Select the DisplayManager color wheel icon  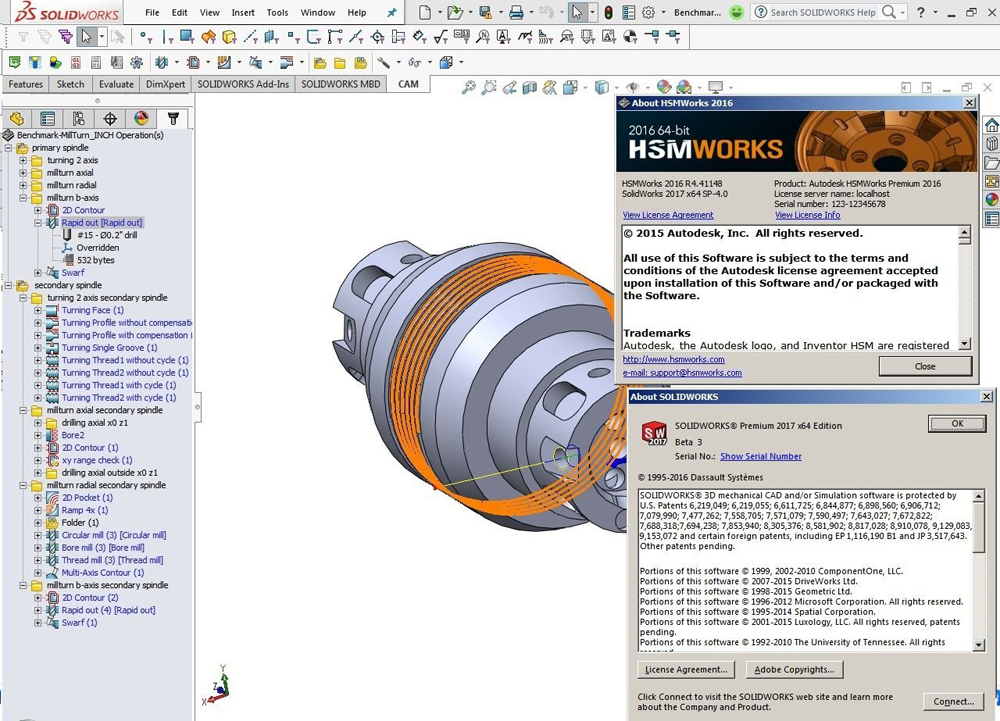click(x=141, y=120)
